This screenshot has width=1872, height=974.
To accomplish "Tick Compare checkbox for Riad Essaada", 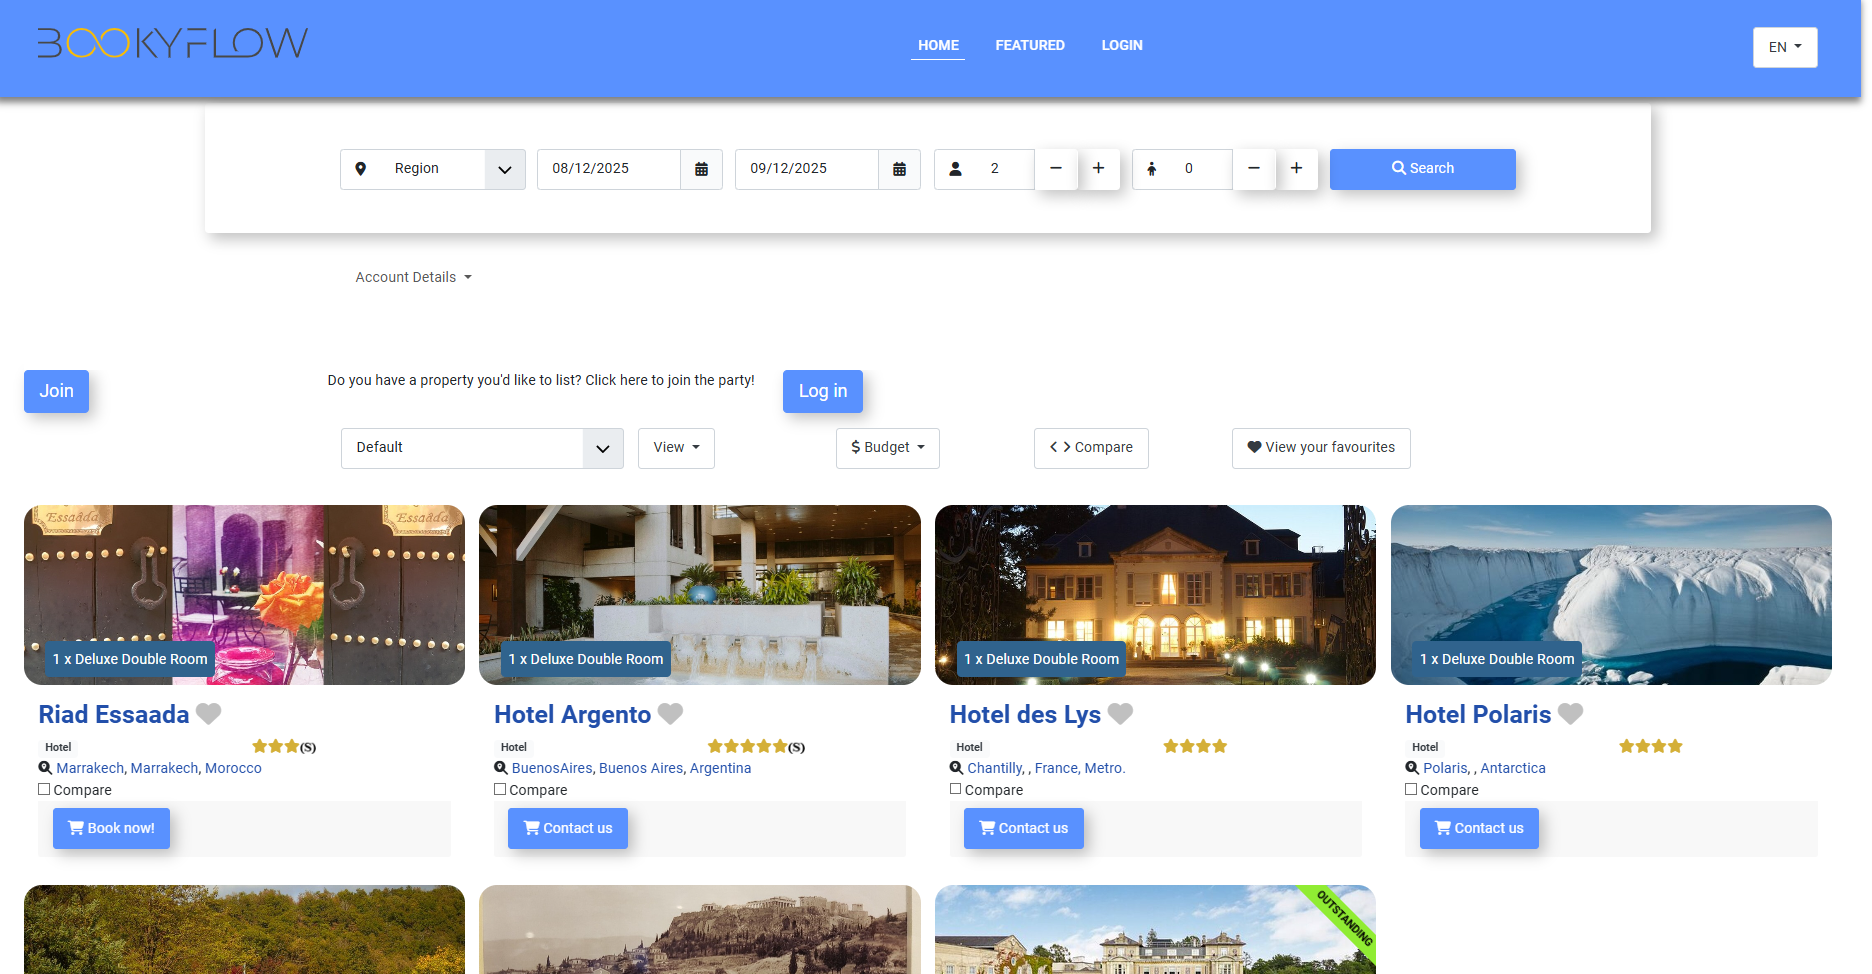I will click(x=44, y=789).
